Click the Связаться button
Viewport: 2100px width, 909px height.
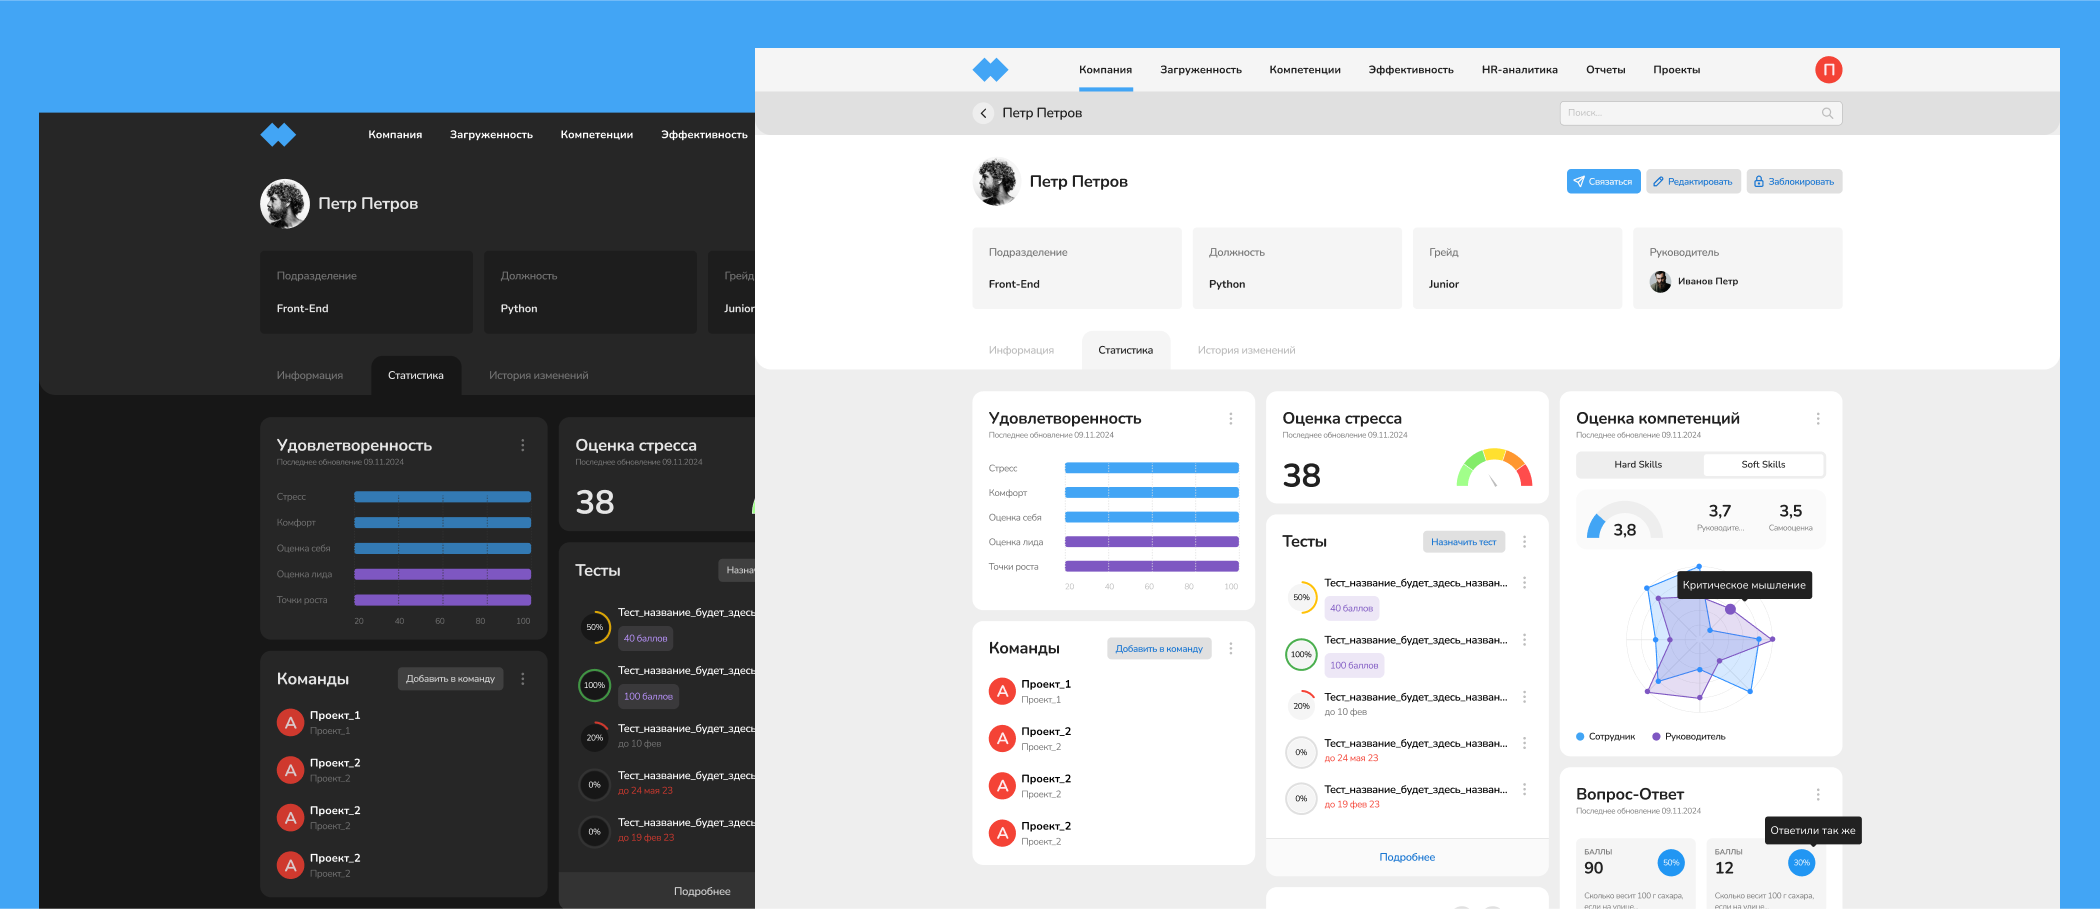tap(1603, 181)
